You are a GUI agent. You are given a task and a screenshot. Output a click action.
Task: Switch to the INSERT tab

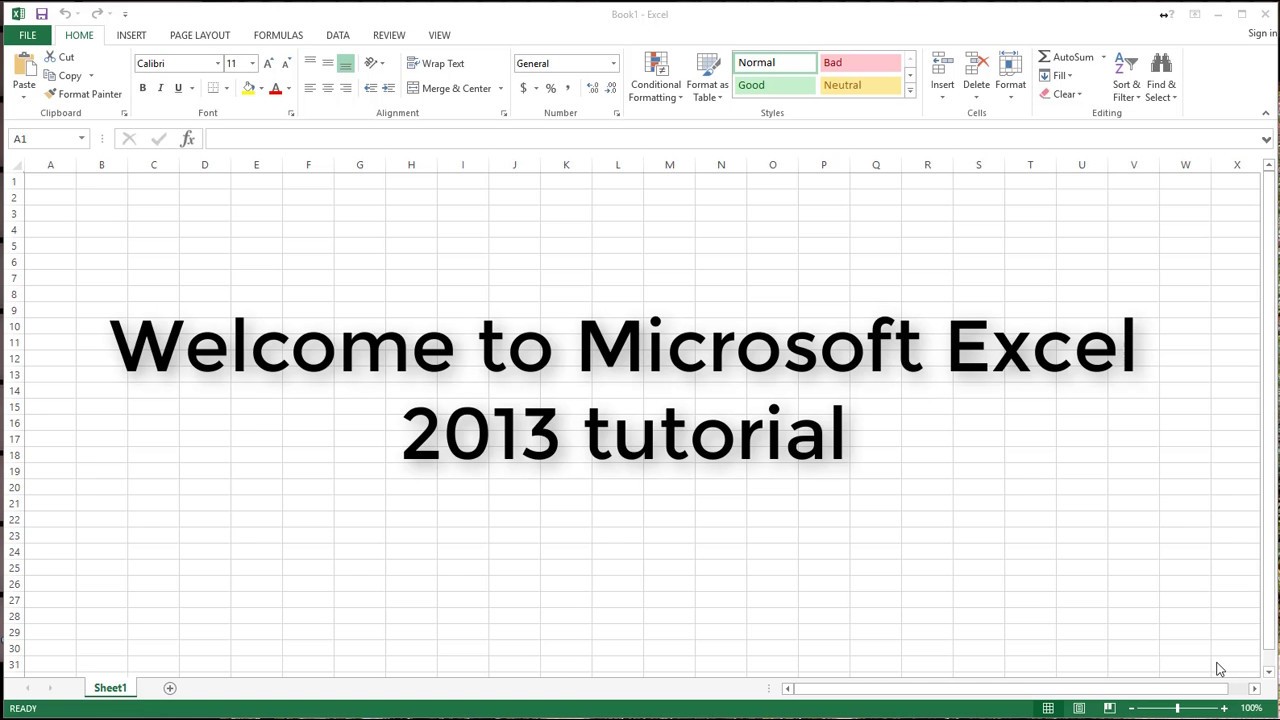point(131,35)
